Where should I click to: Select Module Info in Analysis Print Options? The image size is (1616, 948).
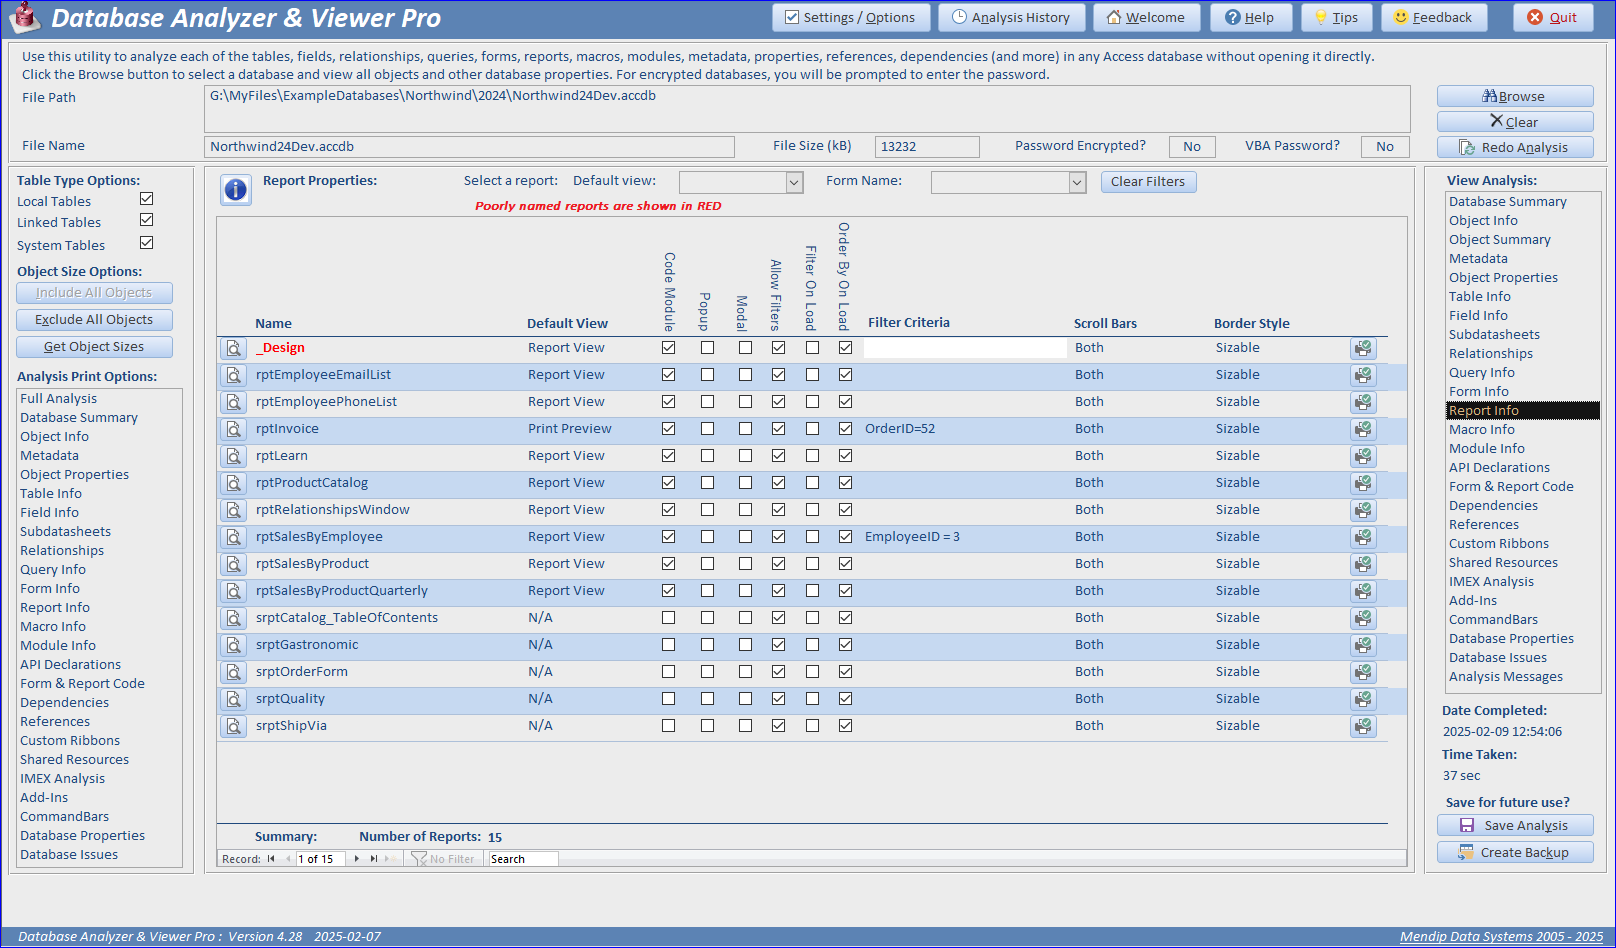pyautogui.click(x=58, y=645)
